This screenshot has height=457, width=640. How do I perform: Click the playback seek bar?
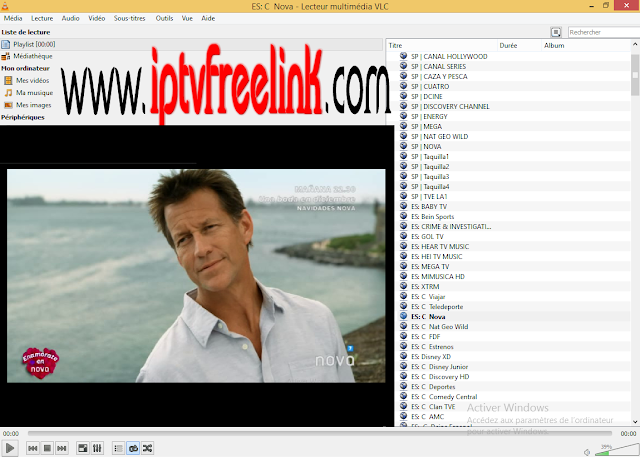[320, 433]
